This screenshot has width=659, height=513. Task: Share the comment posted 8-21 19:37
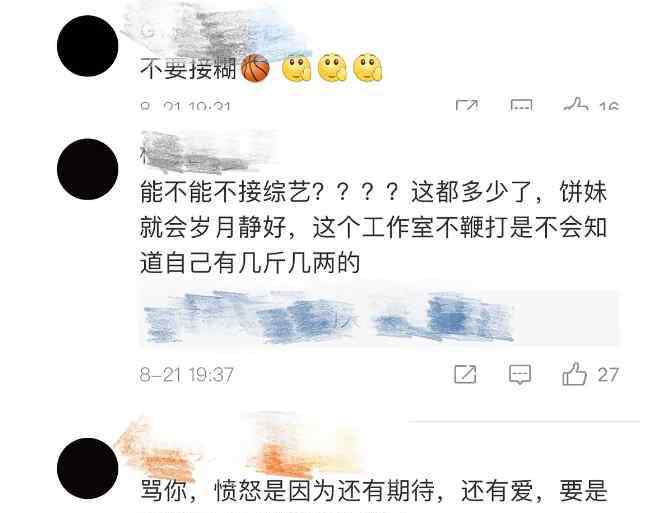[x=465, y=374]
